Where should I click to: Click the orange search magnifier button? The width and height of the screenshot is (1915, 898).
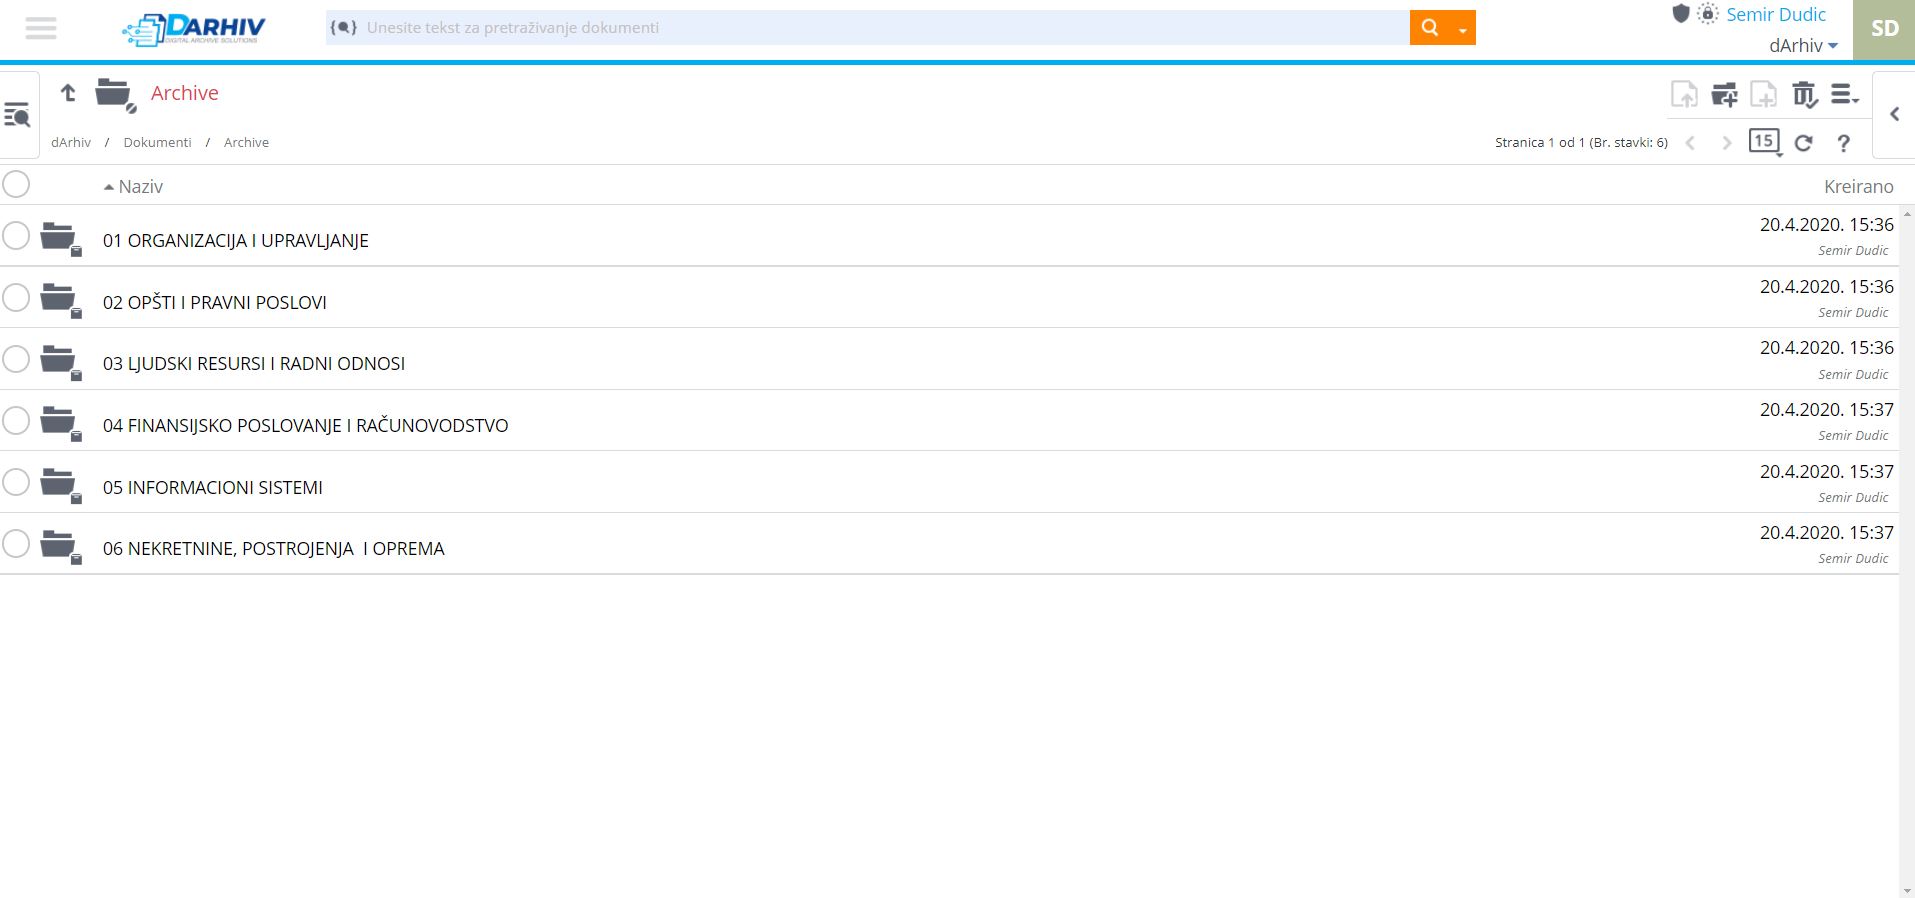[1430, 28]
